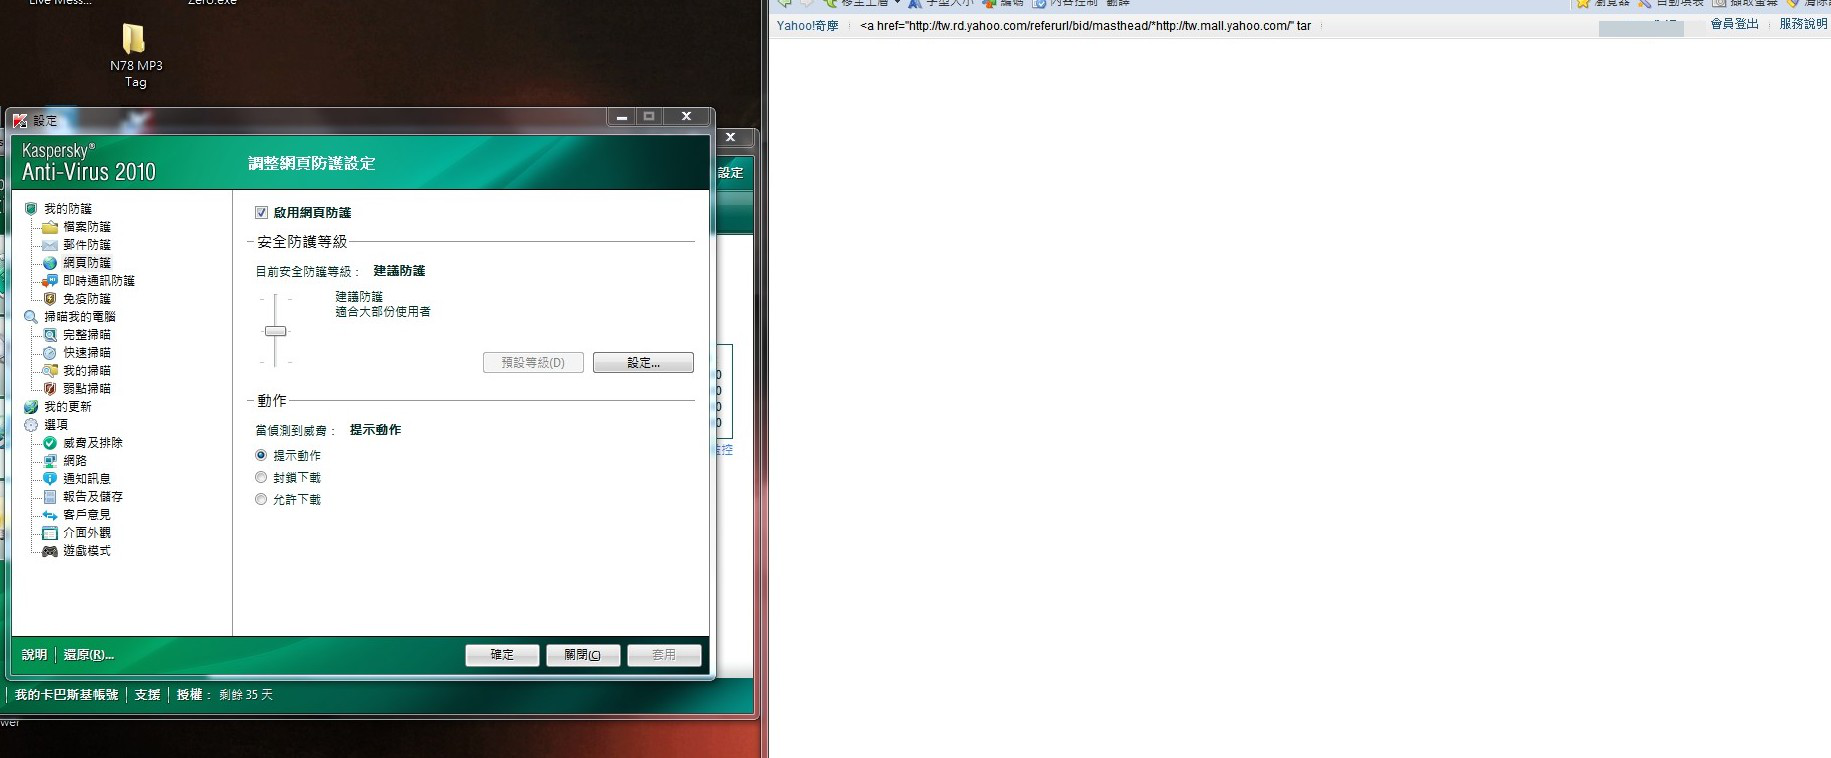Click 設定 link in background Kaspersky window
The width and height of the screenshot is (1831, 758).
point(731,173)
